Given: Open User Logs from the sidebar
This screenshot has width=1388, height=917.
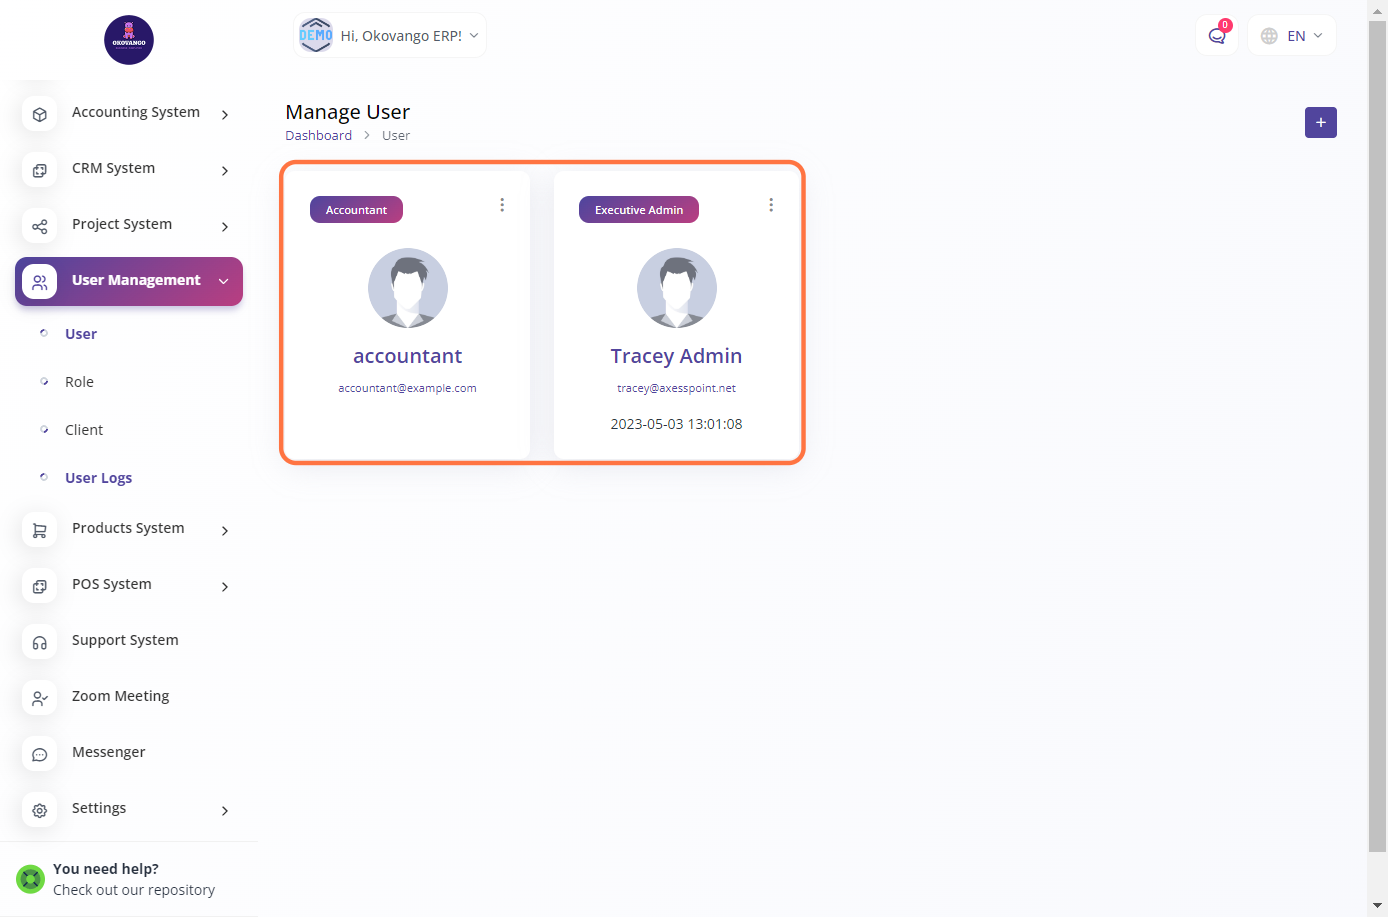Looking at the screenshot, I should (x=98, y=478).
